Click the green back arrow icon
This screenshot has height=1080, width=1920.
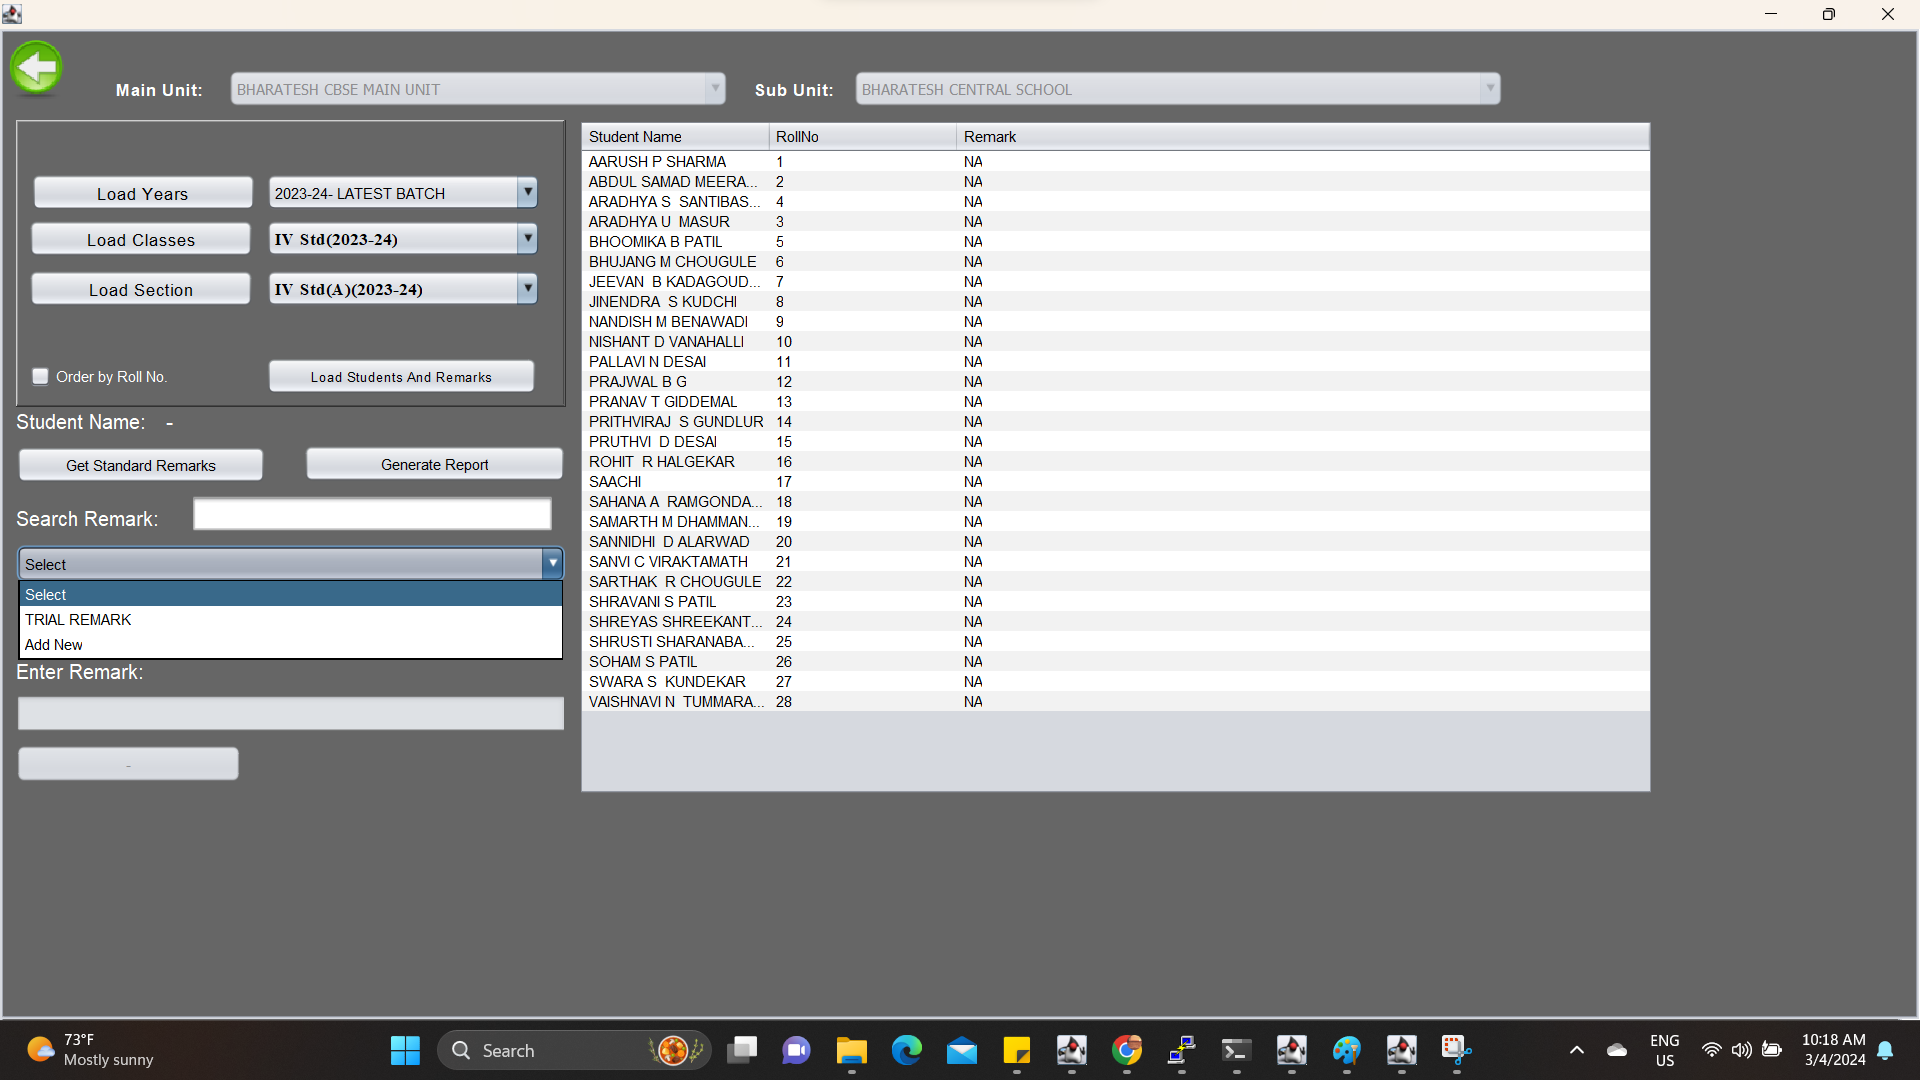click(36, 68)
